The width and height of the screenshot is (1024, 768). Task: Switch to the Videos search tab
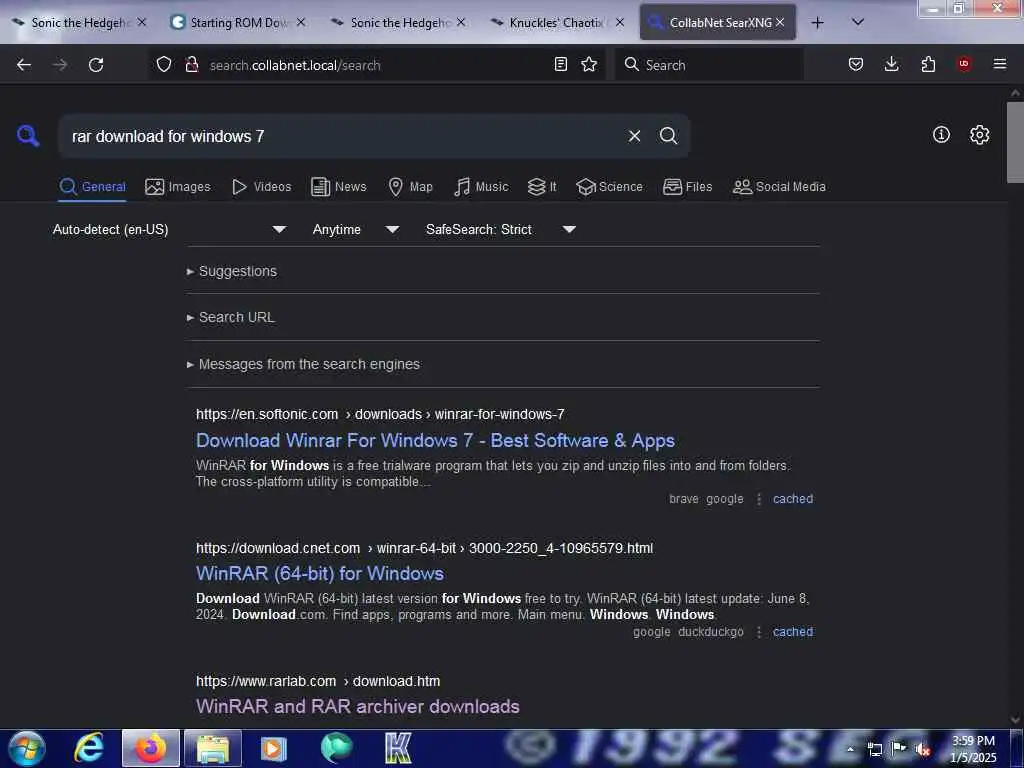[261, 187]
